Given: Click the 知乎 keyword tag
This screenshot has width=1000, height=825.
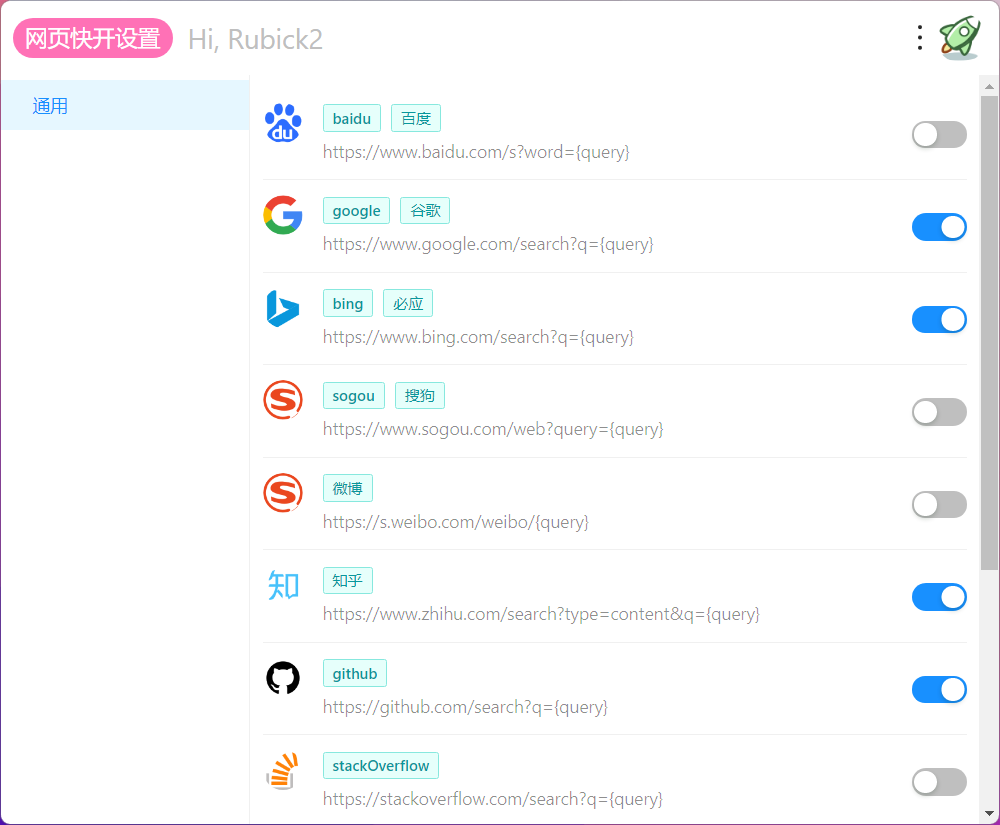Looking at the screenshot, I should click(348, 581).
